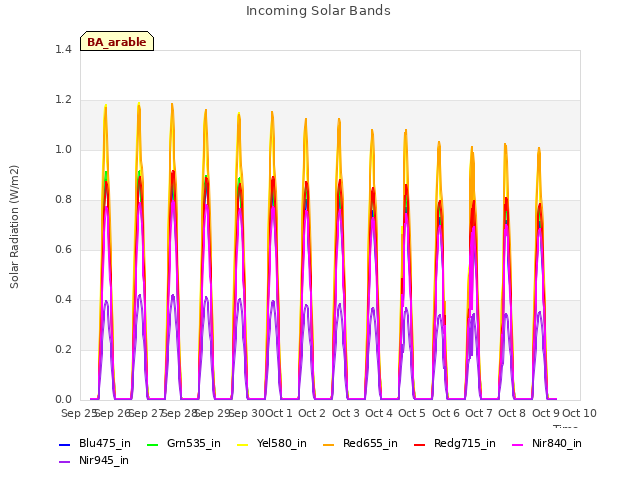Image resolution: width=640 pixels, height=480 pixels.
Task: Click the Oct 1 x-axis tick label
Action: click(279, 413)
